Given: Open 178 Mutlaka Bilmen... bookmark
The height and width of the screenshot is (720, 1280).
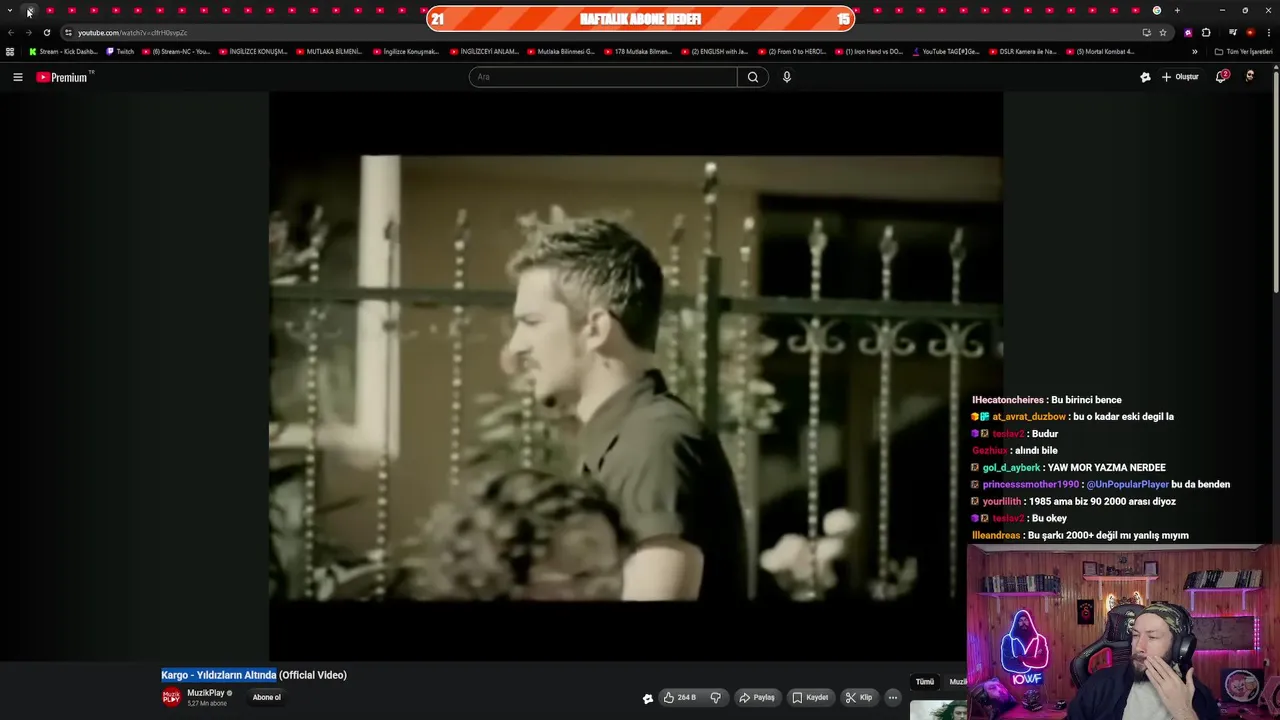Looking at the screenshot, I should [x=637, y=51].
